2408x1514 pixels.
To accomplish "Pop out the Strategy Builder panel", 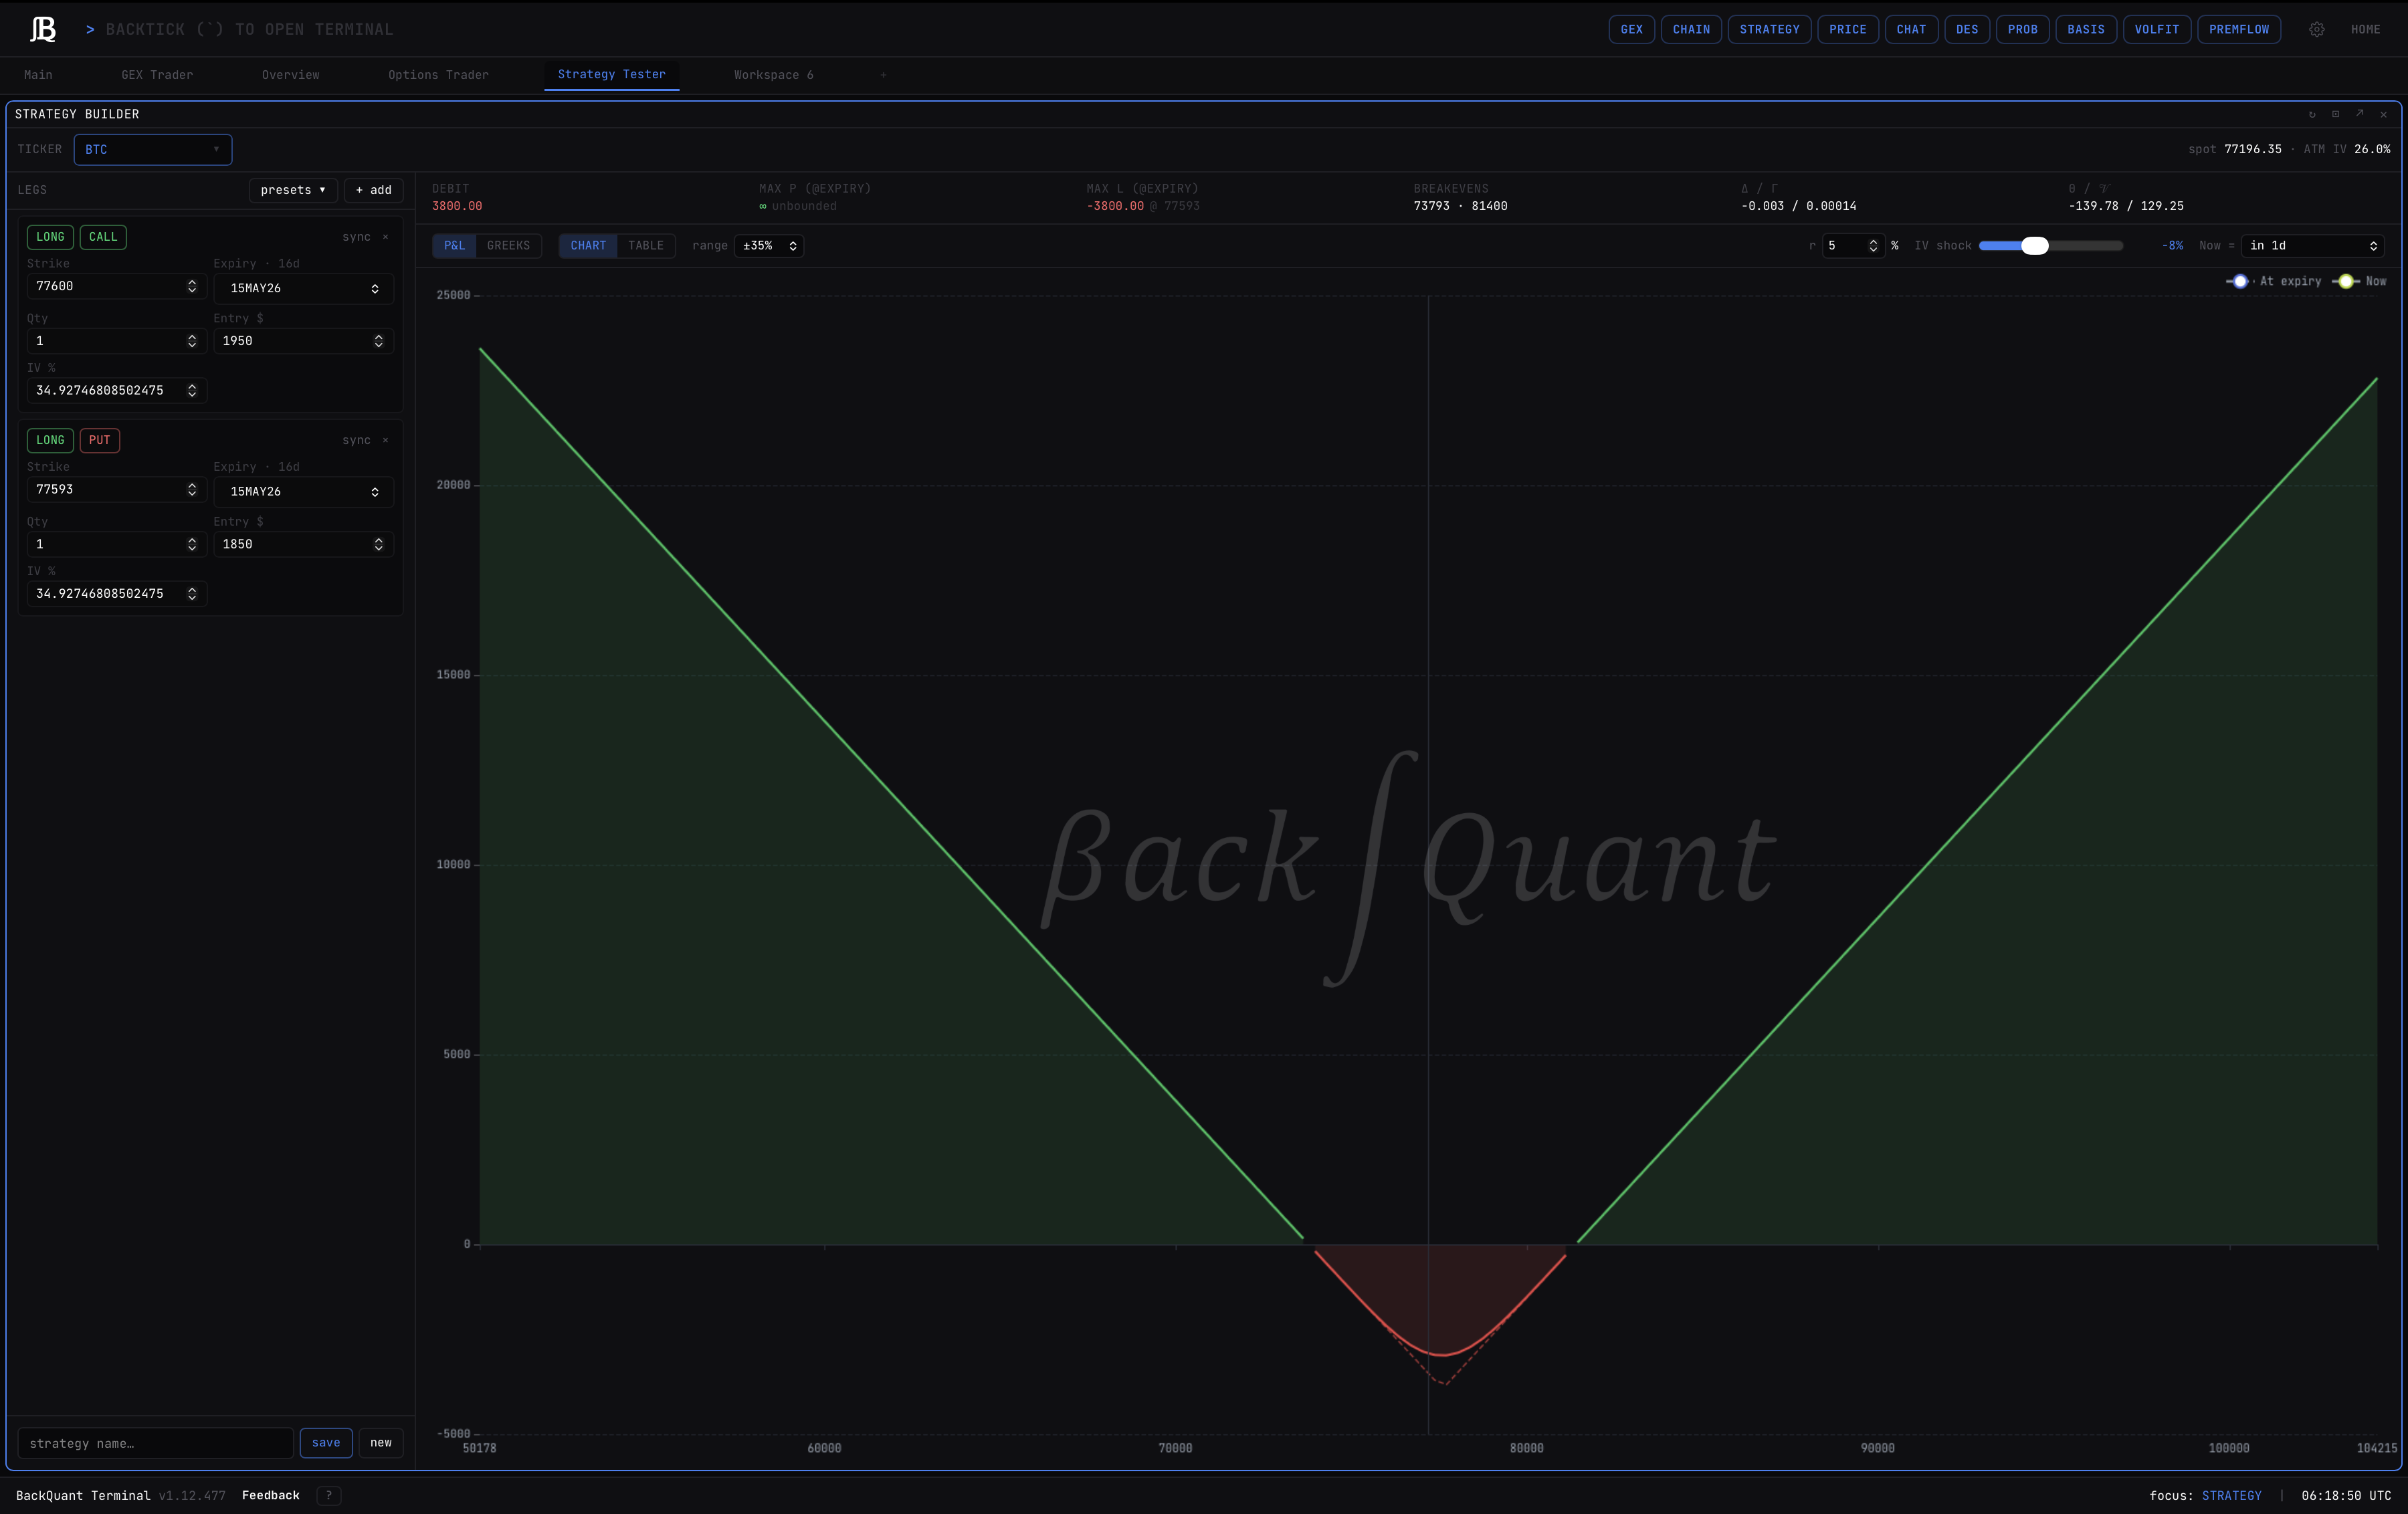I will pos(2360,114).
